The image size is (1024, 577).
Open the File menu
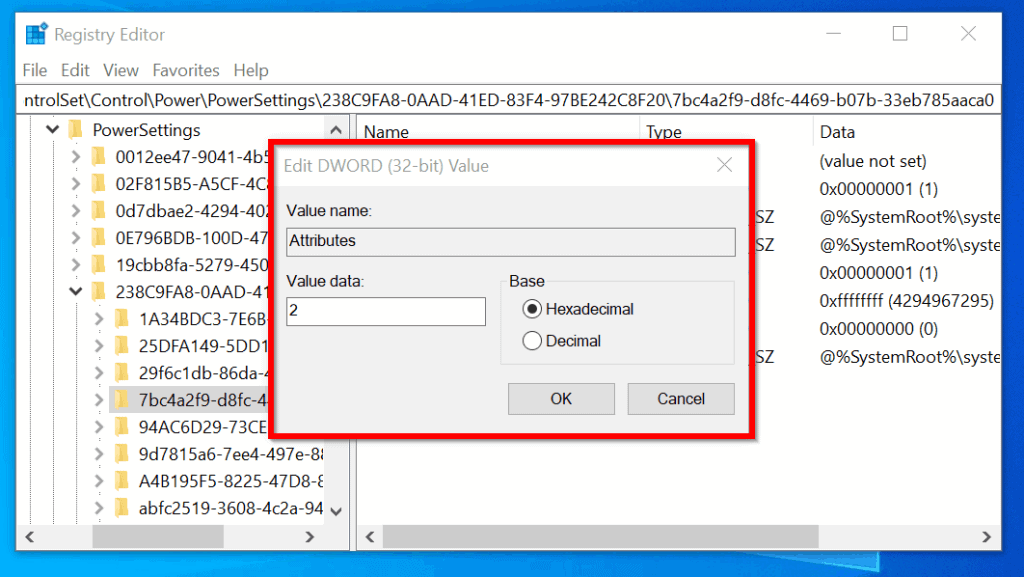pyautogui.click(x=35, y=70)
